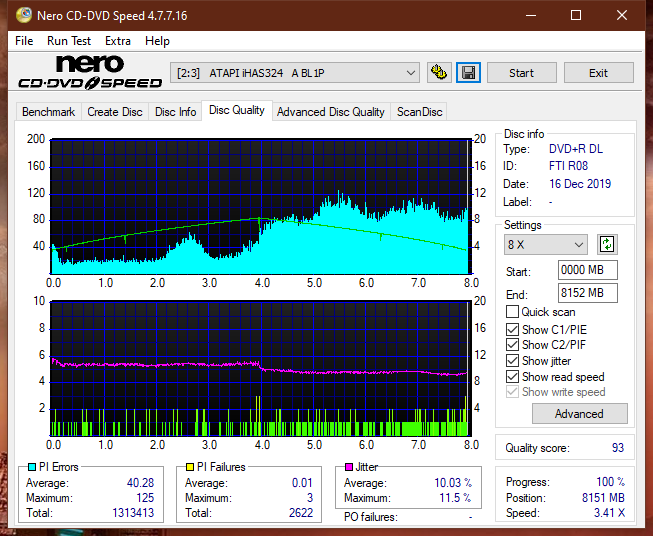Toggle the Quick scan checkbox
The image size is (653, 536).
[x=512, y=312]
